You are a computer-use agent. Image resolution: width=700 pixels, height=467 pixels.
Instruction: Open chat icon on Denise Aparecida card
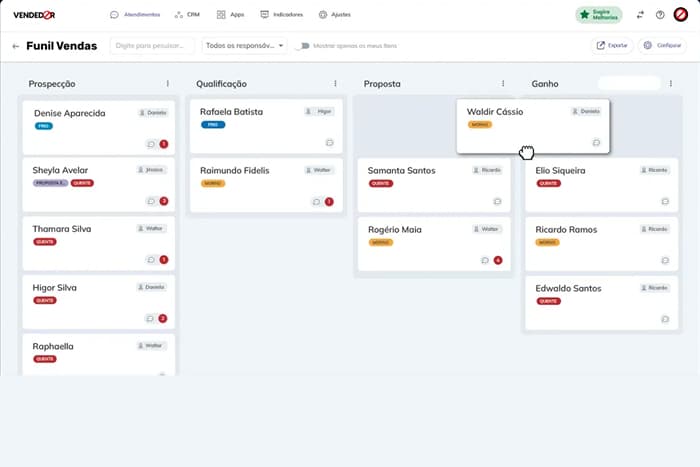pyautogui.click(x=151, y=144)
